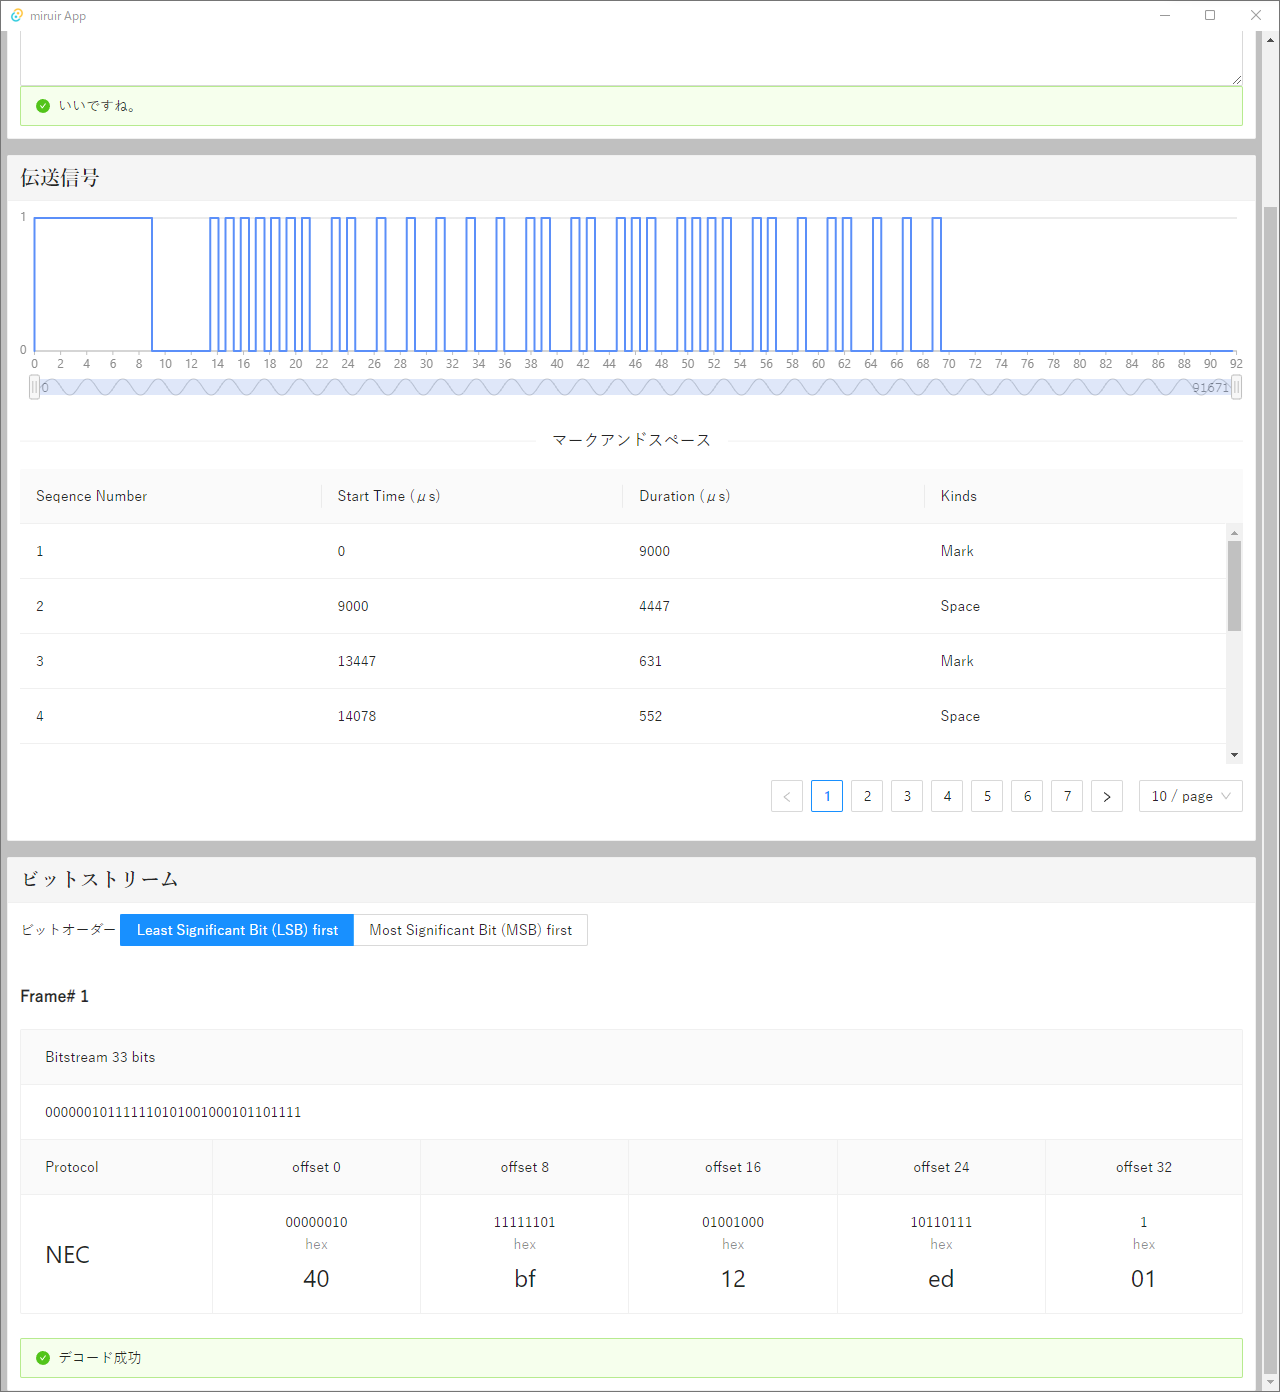This screenshot has height=1392, width=1280.
Task: Click the right handle of chart range slider
Action: point(1236,387)
